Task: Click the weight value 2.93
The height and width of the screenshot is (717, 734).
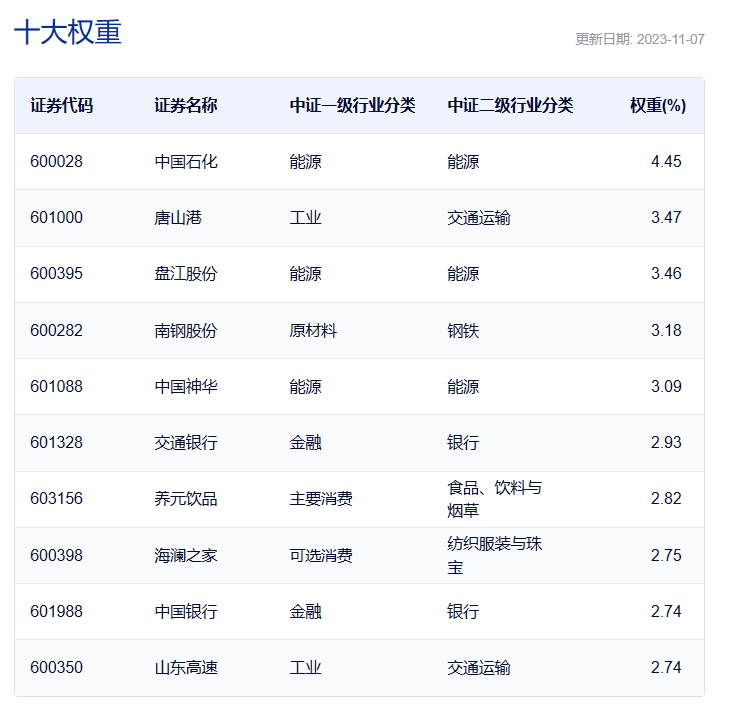Action: point(666,443)
